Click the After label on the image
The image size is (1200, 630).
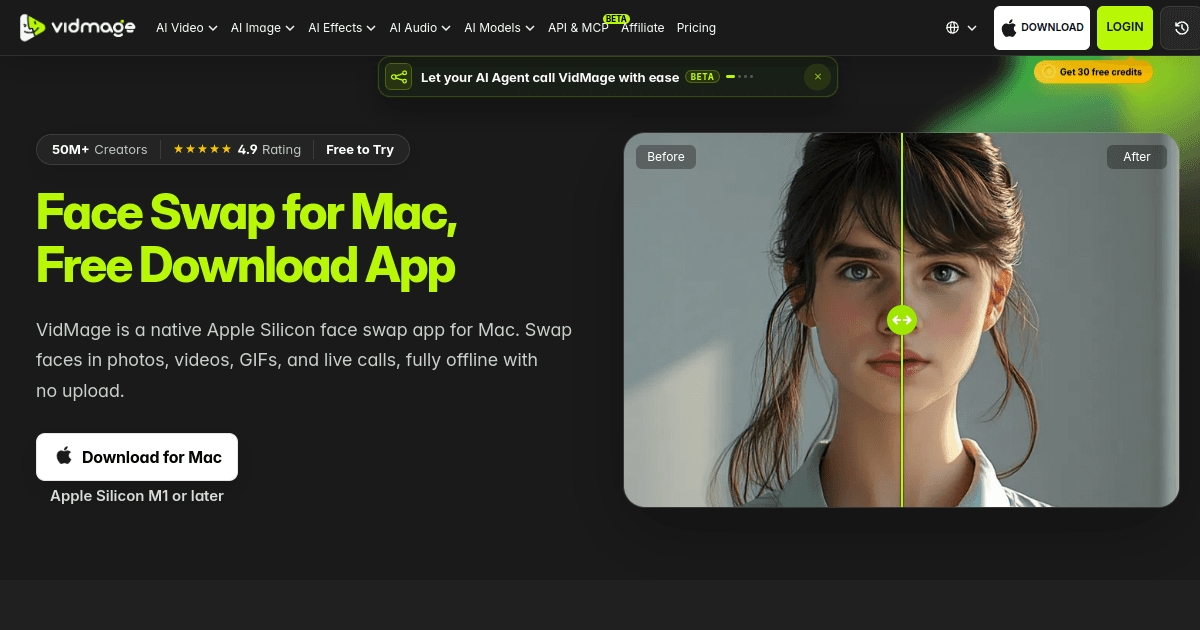tap(1137, 157)
